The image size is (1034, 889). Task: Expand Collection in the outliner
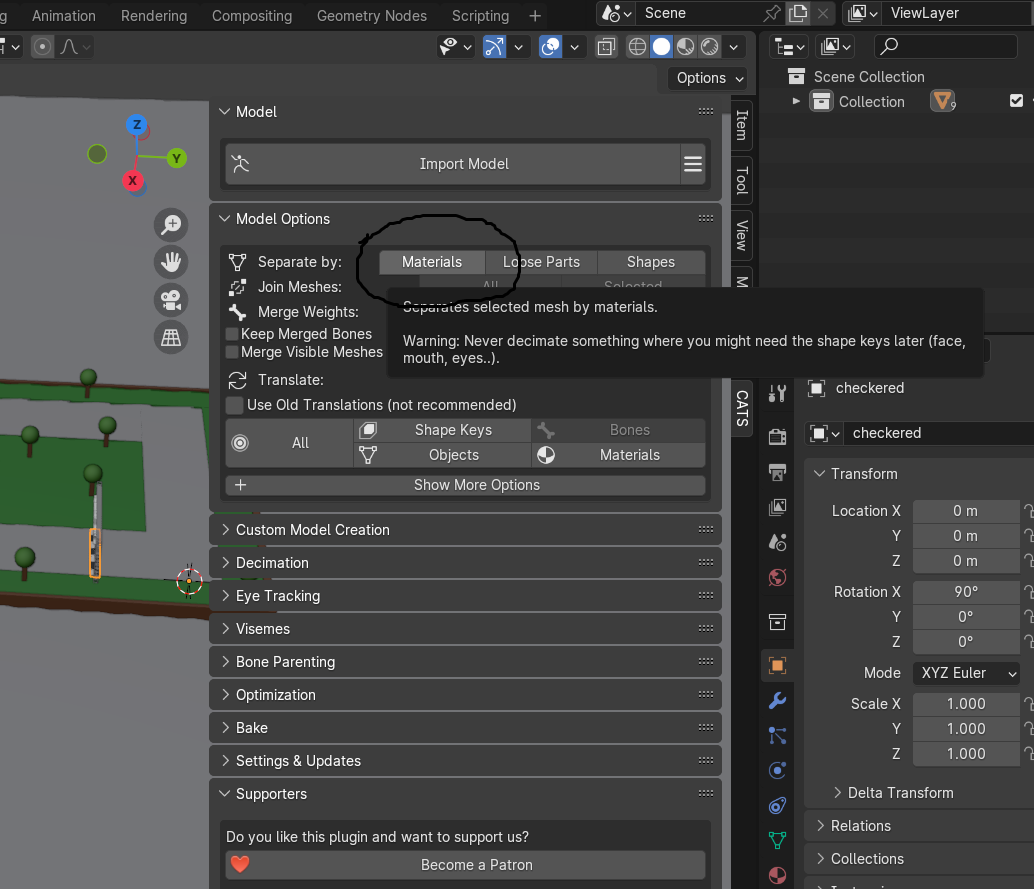796,101
